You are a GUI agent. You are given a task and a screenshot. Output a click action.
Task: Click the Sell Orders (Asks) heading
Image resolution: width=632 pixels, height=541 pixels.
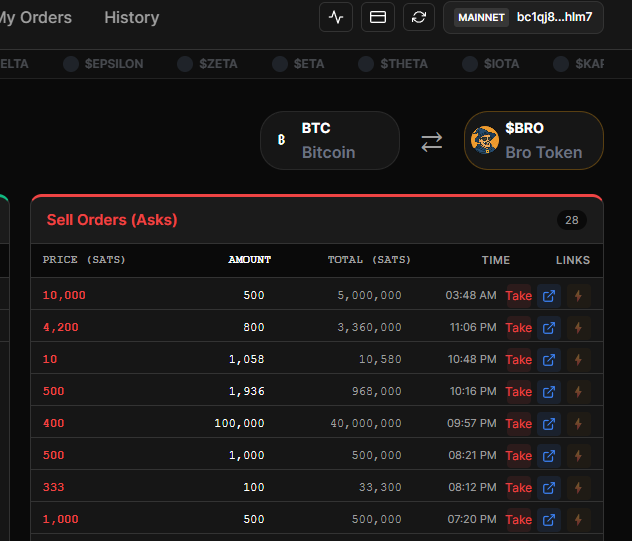tap(112, 220)
